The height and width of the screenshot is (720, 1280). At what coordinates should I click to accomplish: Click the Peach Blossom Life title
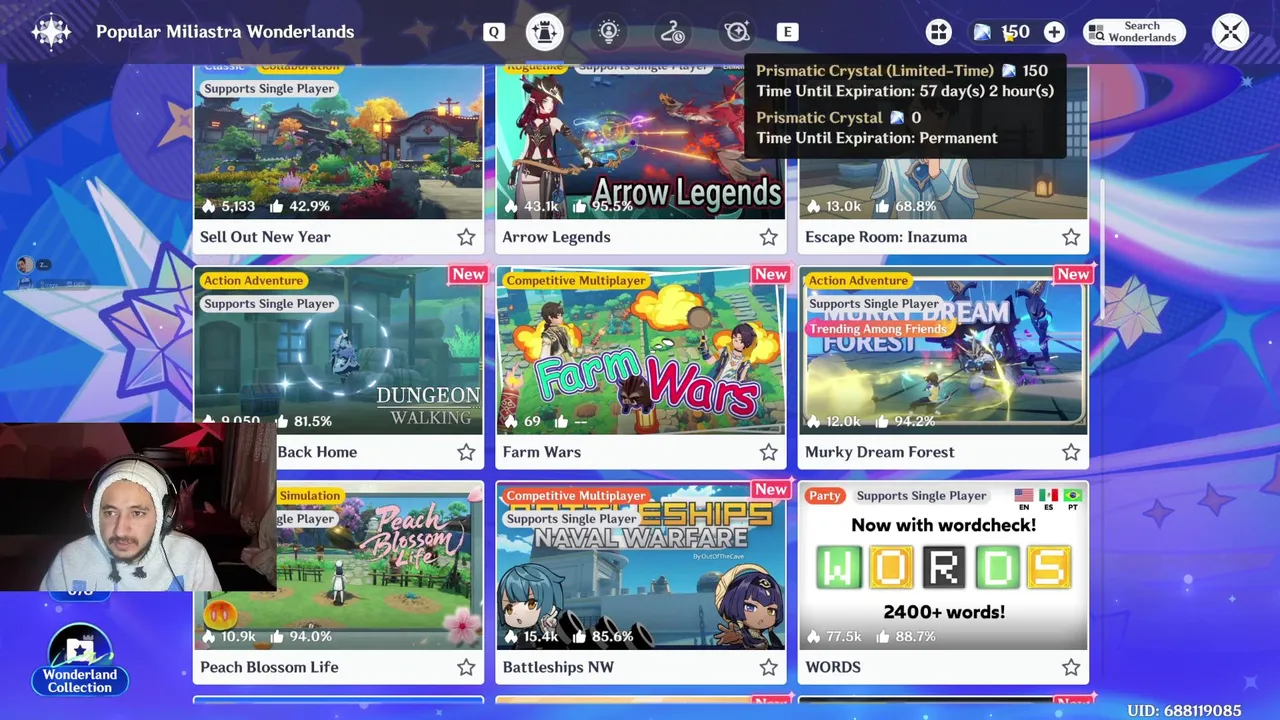coord(269,667)
